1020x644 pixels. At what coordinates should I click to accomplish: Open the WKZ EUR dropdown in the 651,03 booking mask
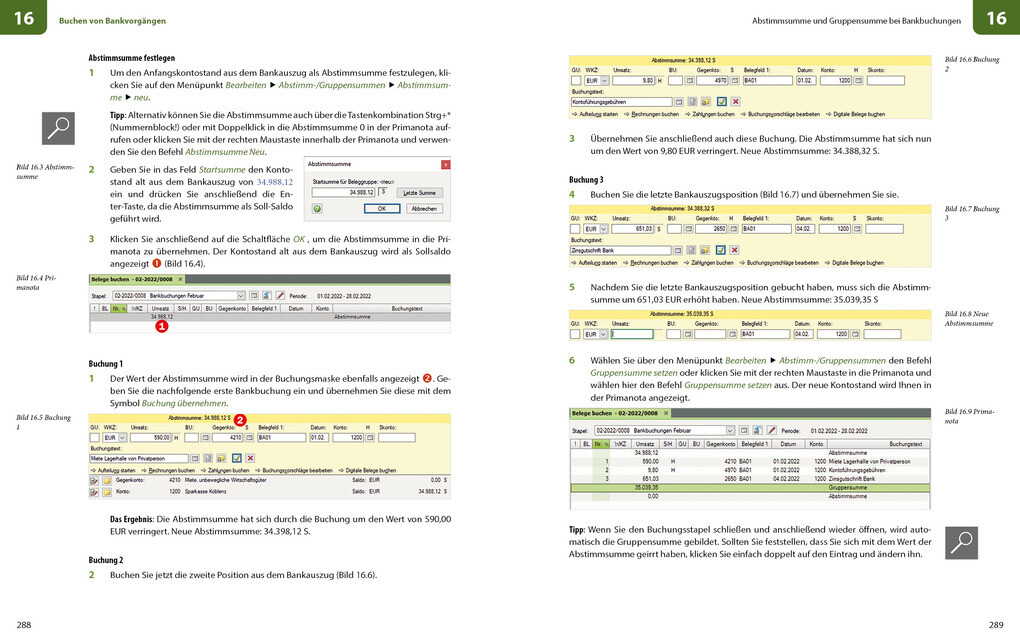[604, 229]
